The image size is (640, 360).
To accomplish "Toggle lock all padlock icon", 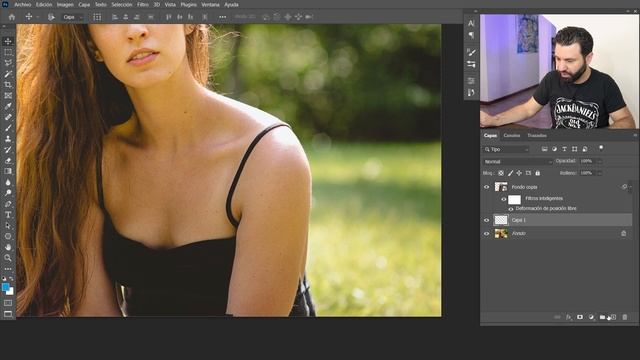I will (538, 173).
